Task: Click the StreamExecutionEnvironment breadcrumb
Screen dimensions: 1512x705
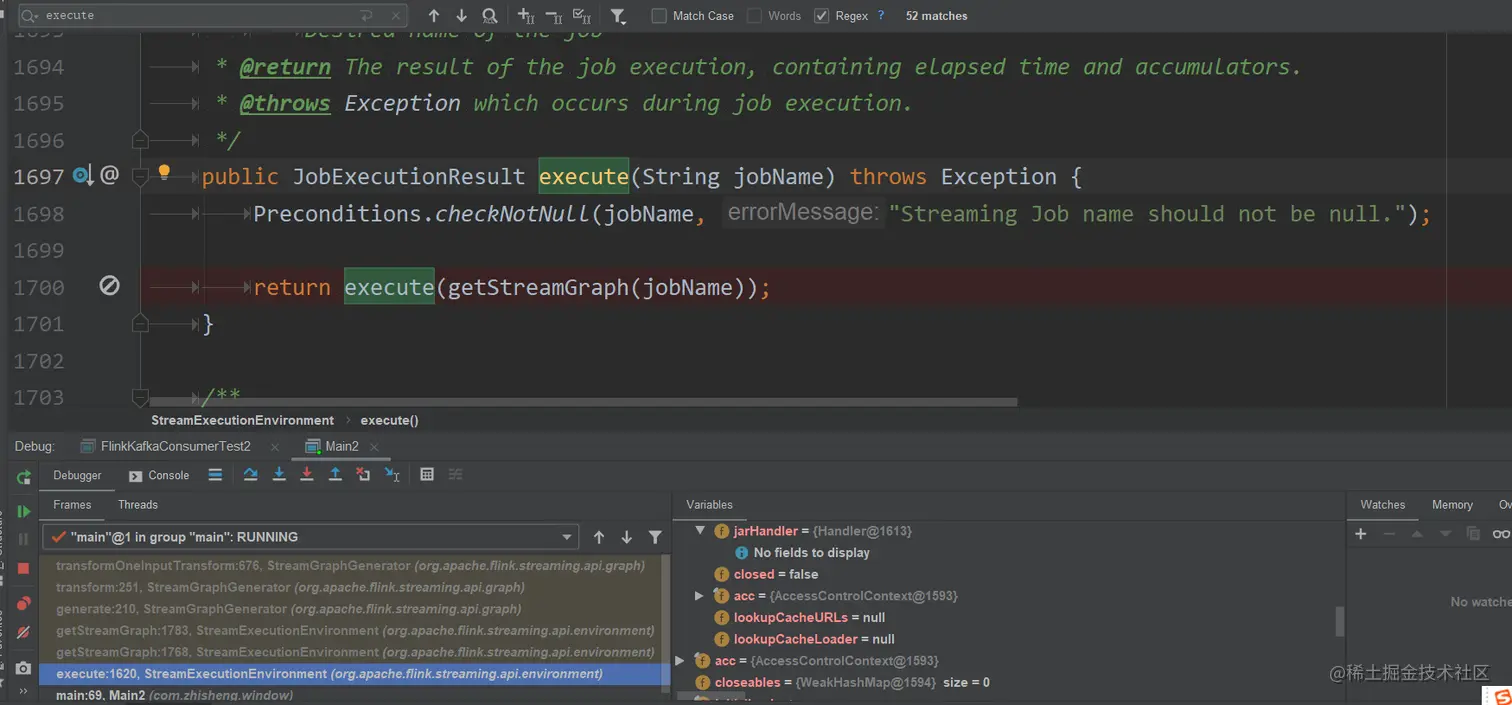Action: click(x=242, y=421)
